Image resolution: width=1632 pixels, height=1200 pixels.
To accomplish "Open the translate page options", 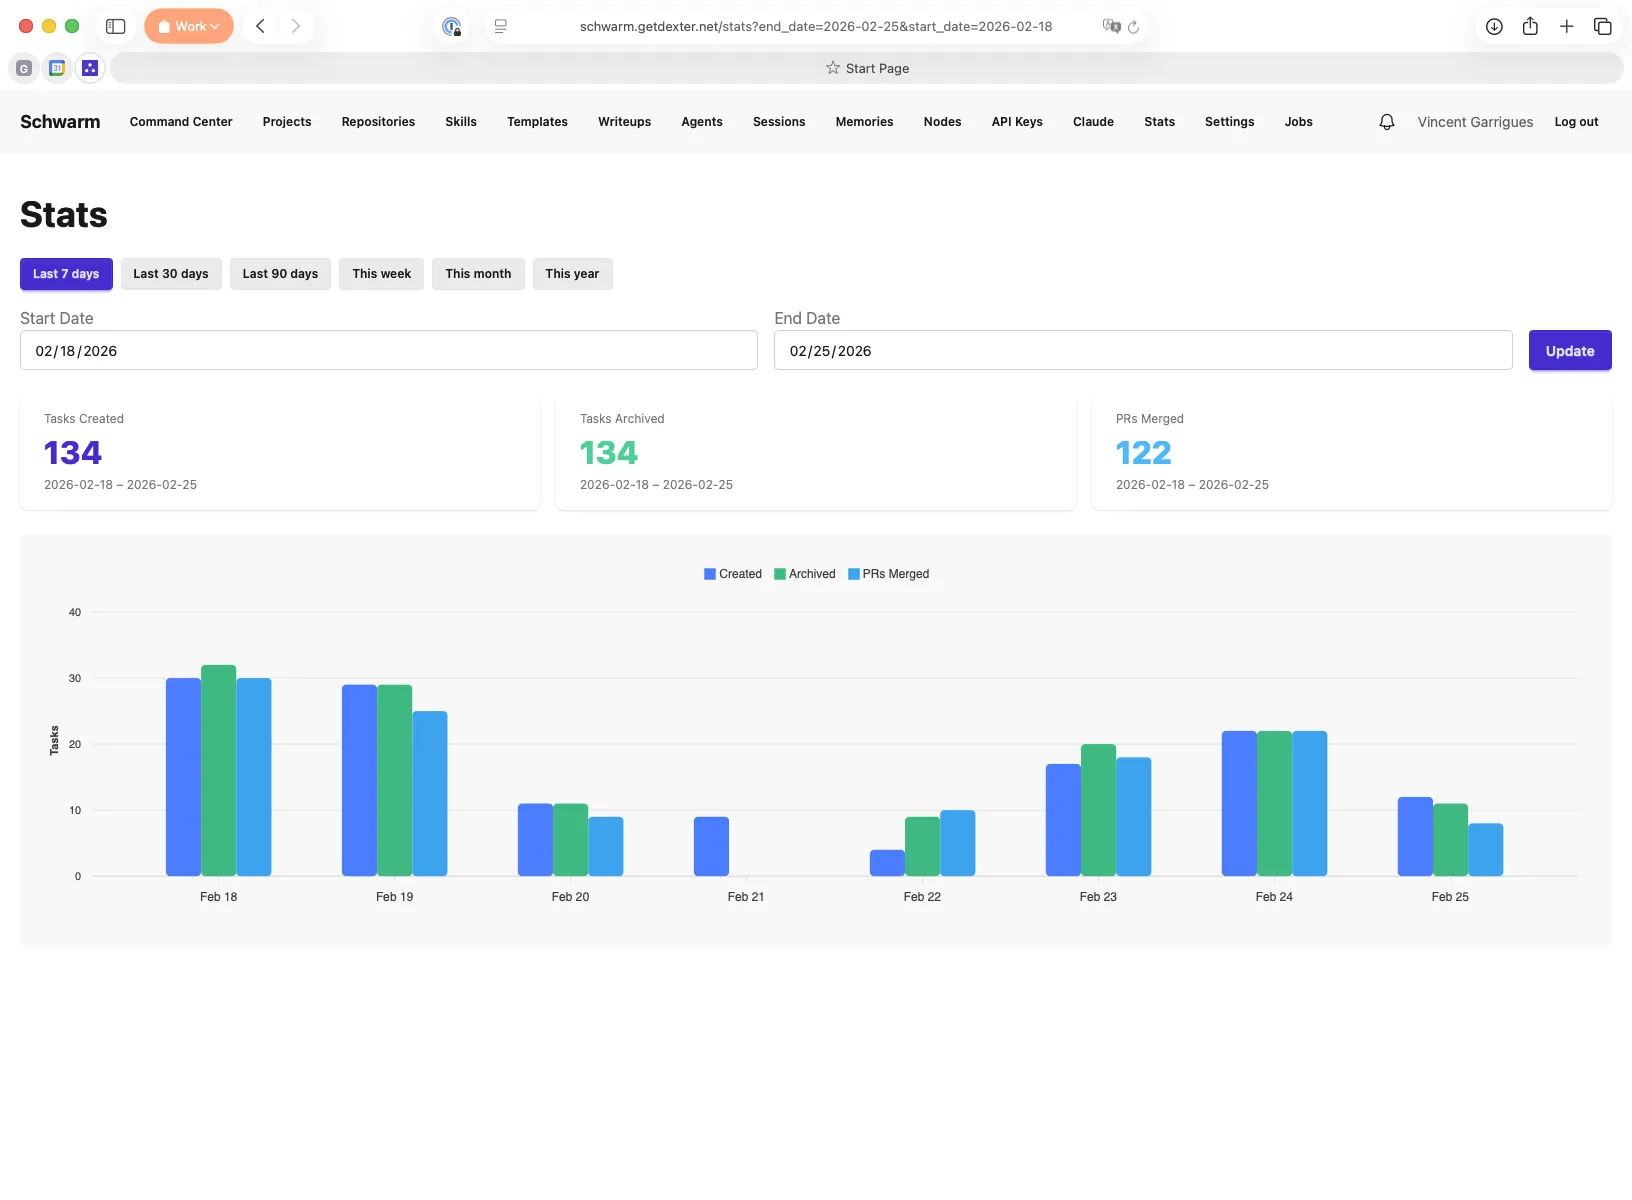I will pyautogui.click(x=1110, y=27).
